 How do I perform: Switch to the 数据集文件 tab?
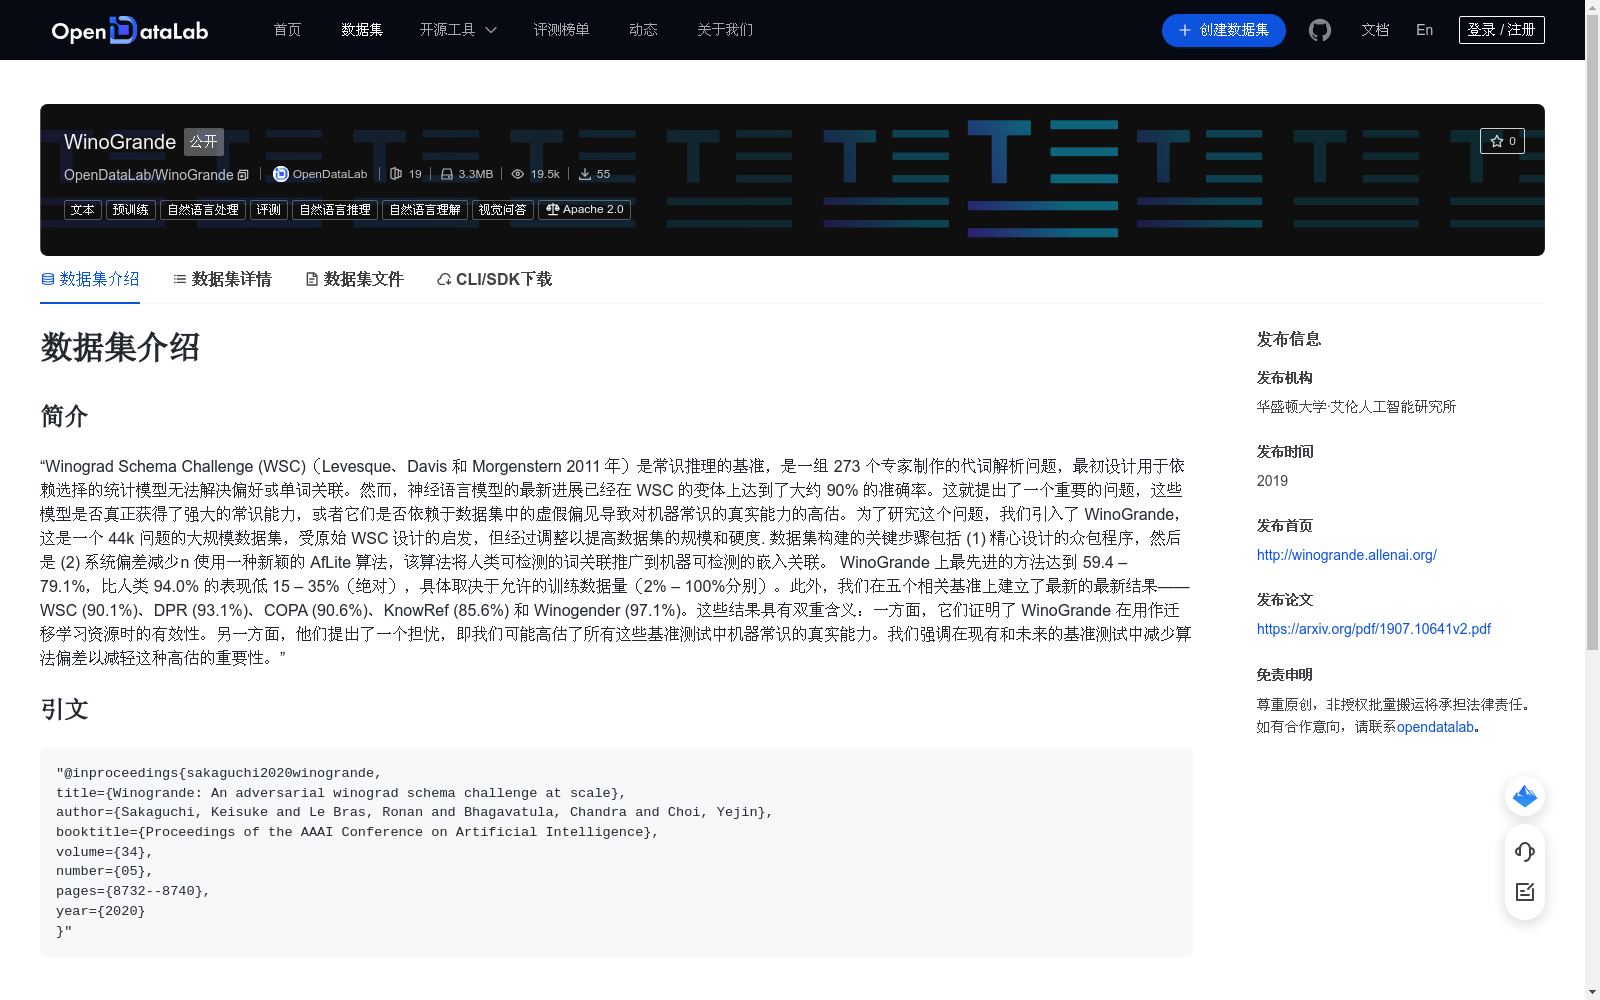tap(354, 279)
